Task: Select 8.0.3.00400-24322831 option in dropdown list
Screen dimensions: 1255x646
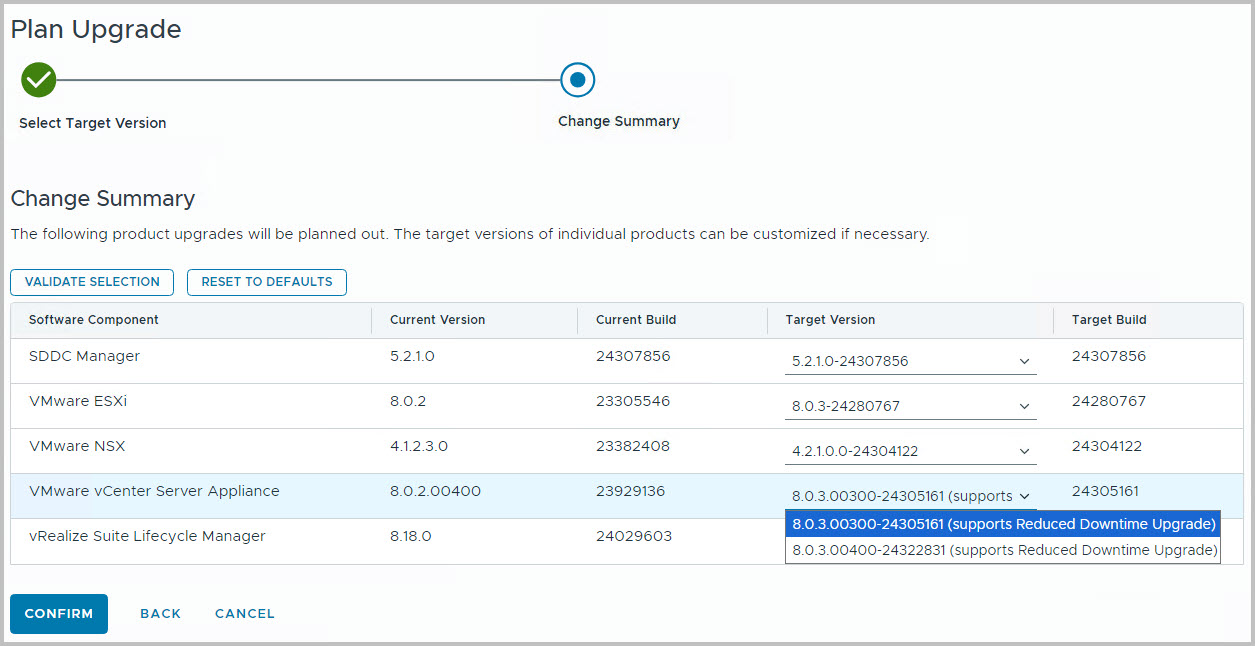Action: click(1003, 550)
